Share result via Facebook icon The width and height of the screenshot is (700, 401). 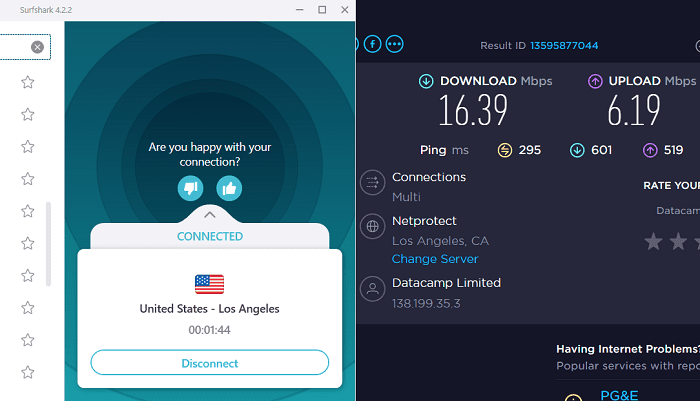(373, 44)
